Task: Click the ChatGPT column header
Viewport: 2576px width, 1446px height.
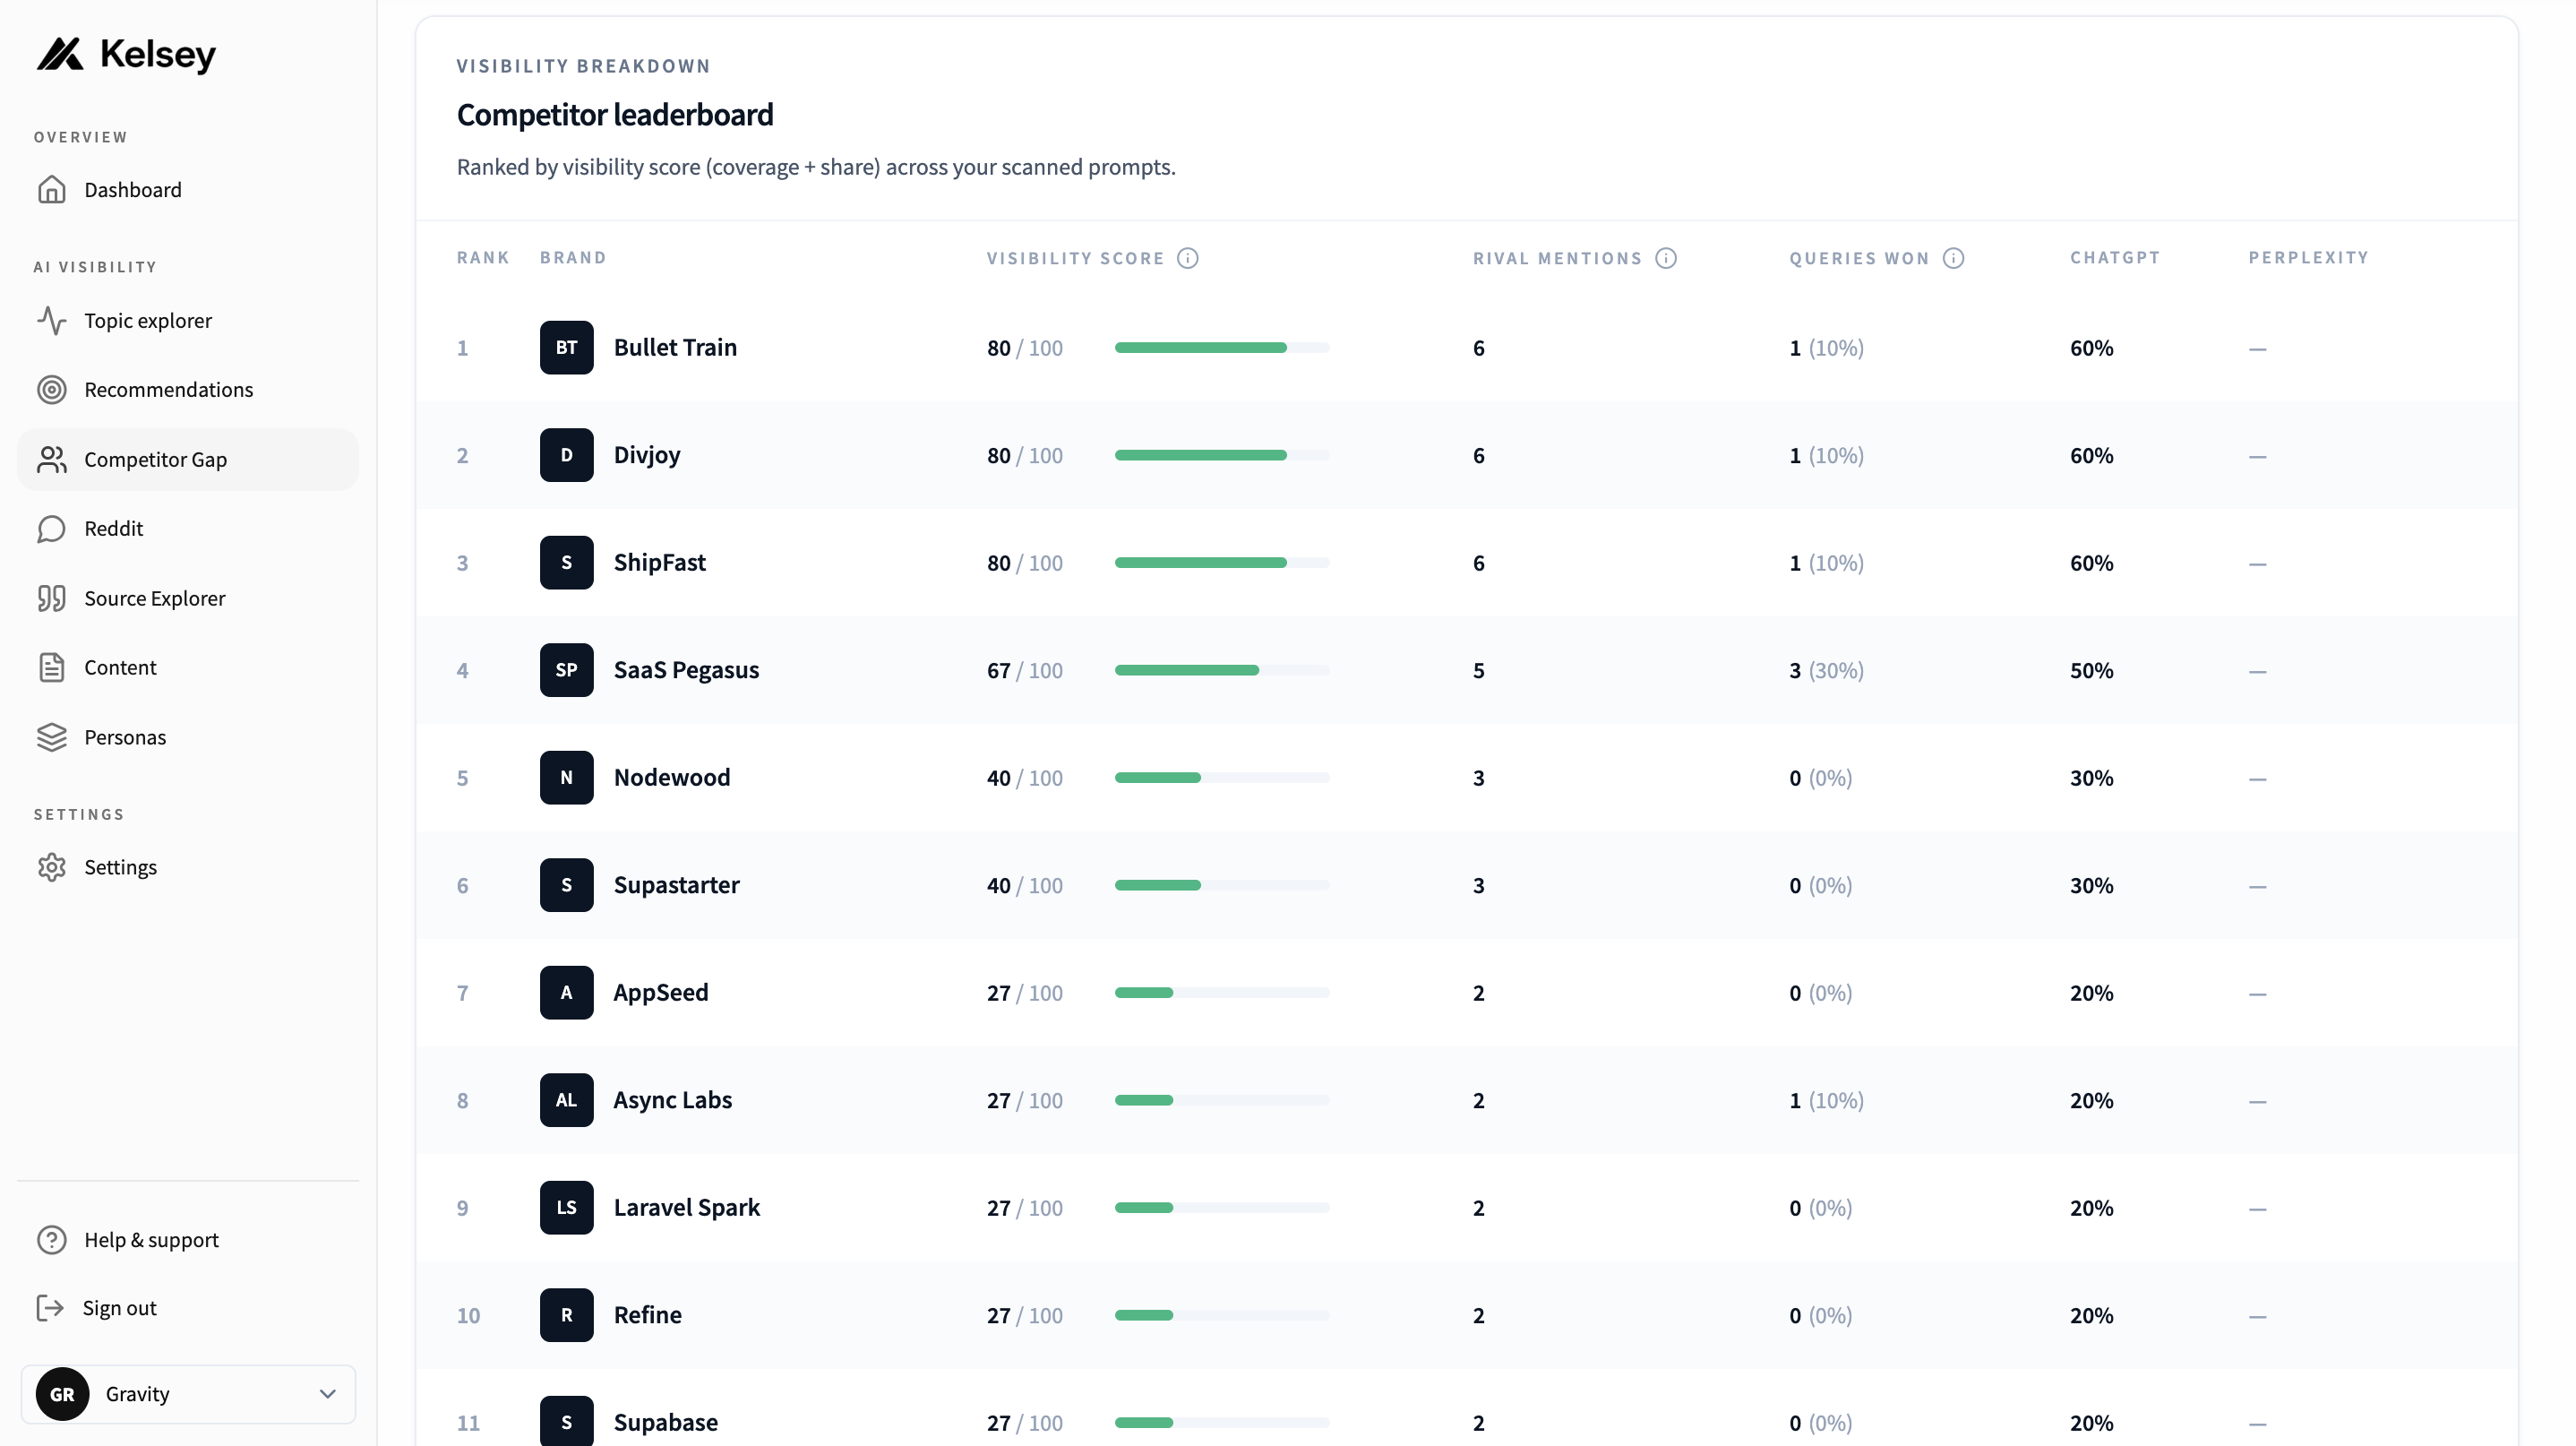Action: 2115,258
